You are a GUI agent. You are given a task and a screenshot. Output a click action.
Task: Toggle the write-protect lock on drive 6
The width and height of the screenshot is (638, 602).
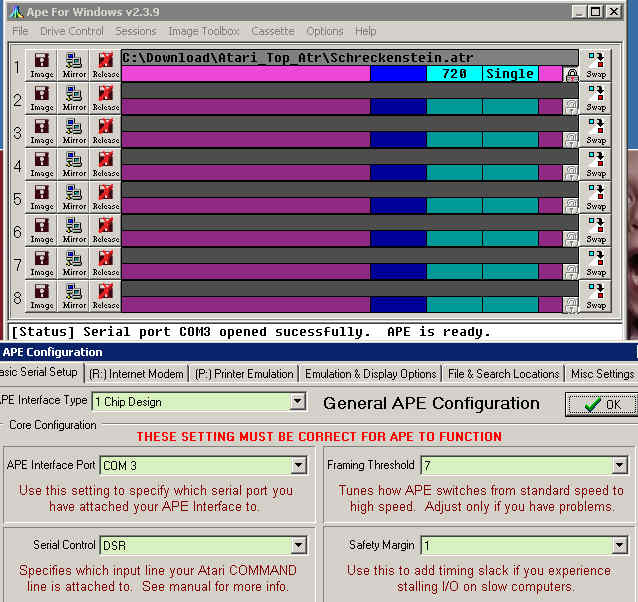pos(571,239)
